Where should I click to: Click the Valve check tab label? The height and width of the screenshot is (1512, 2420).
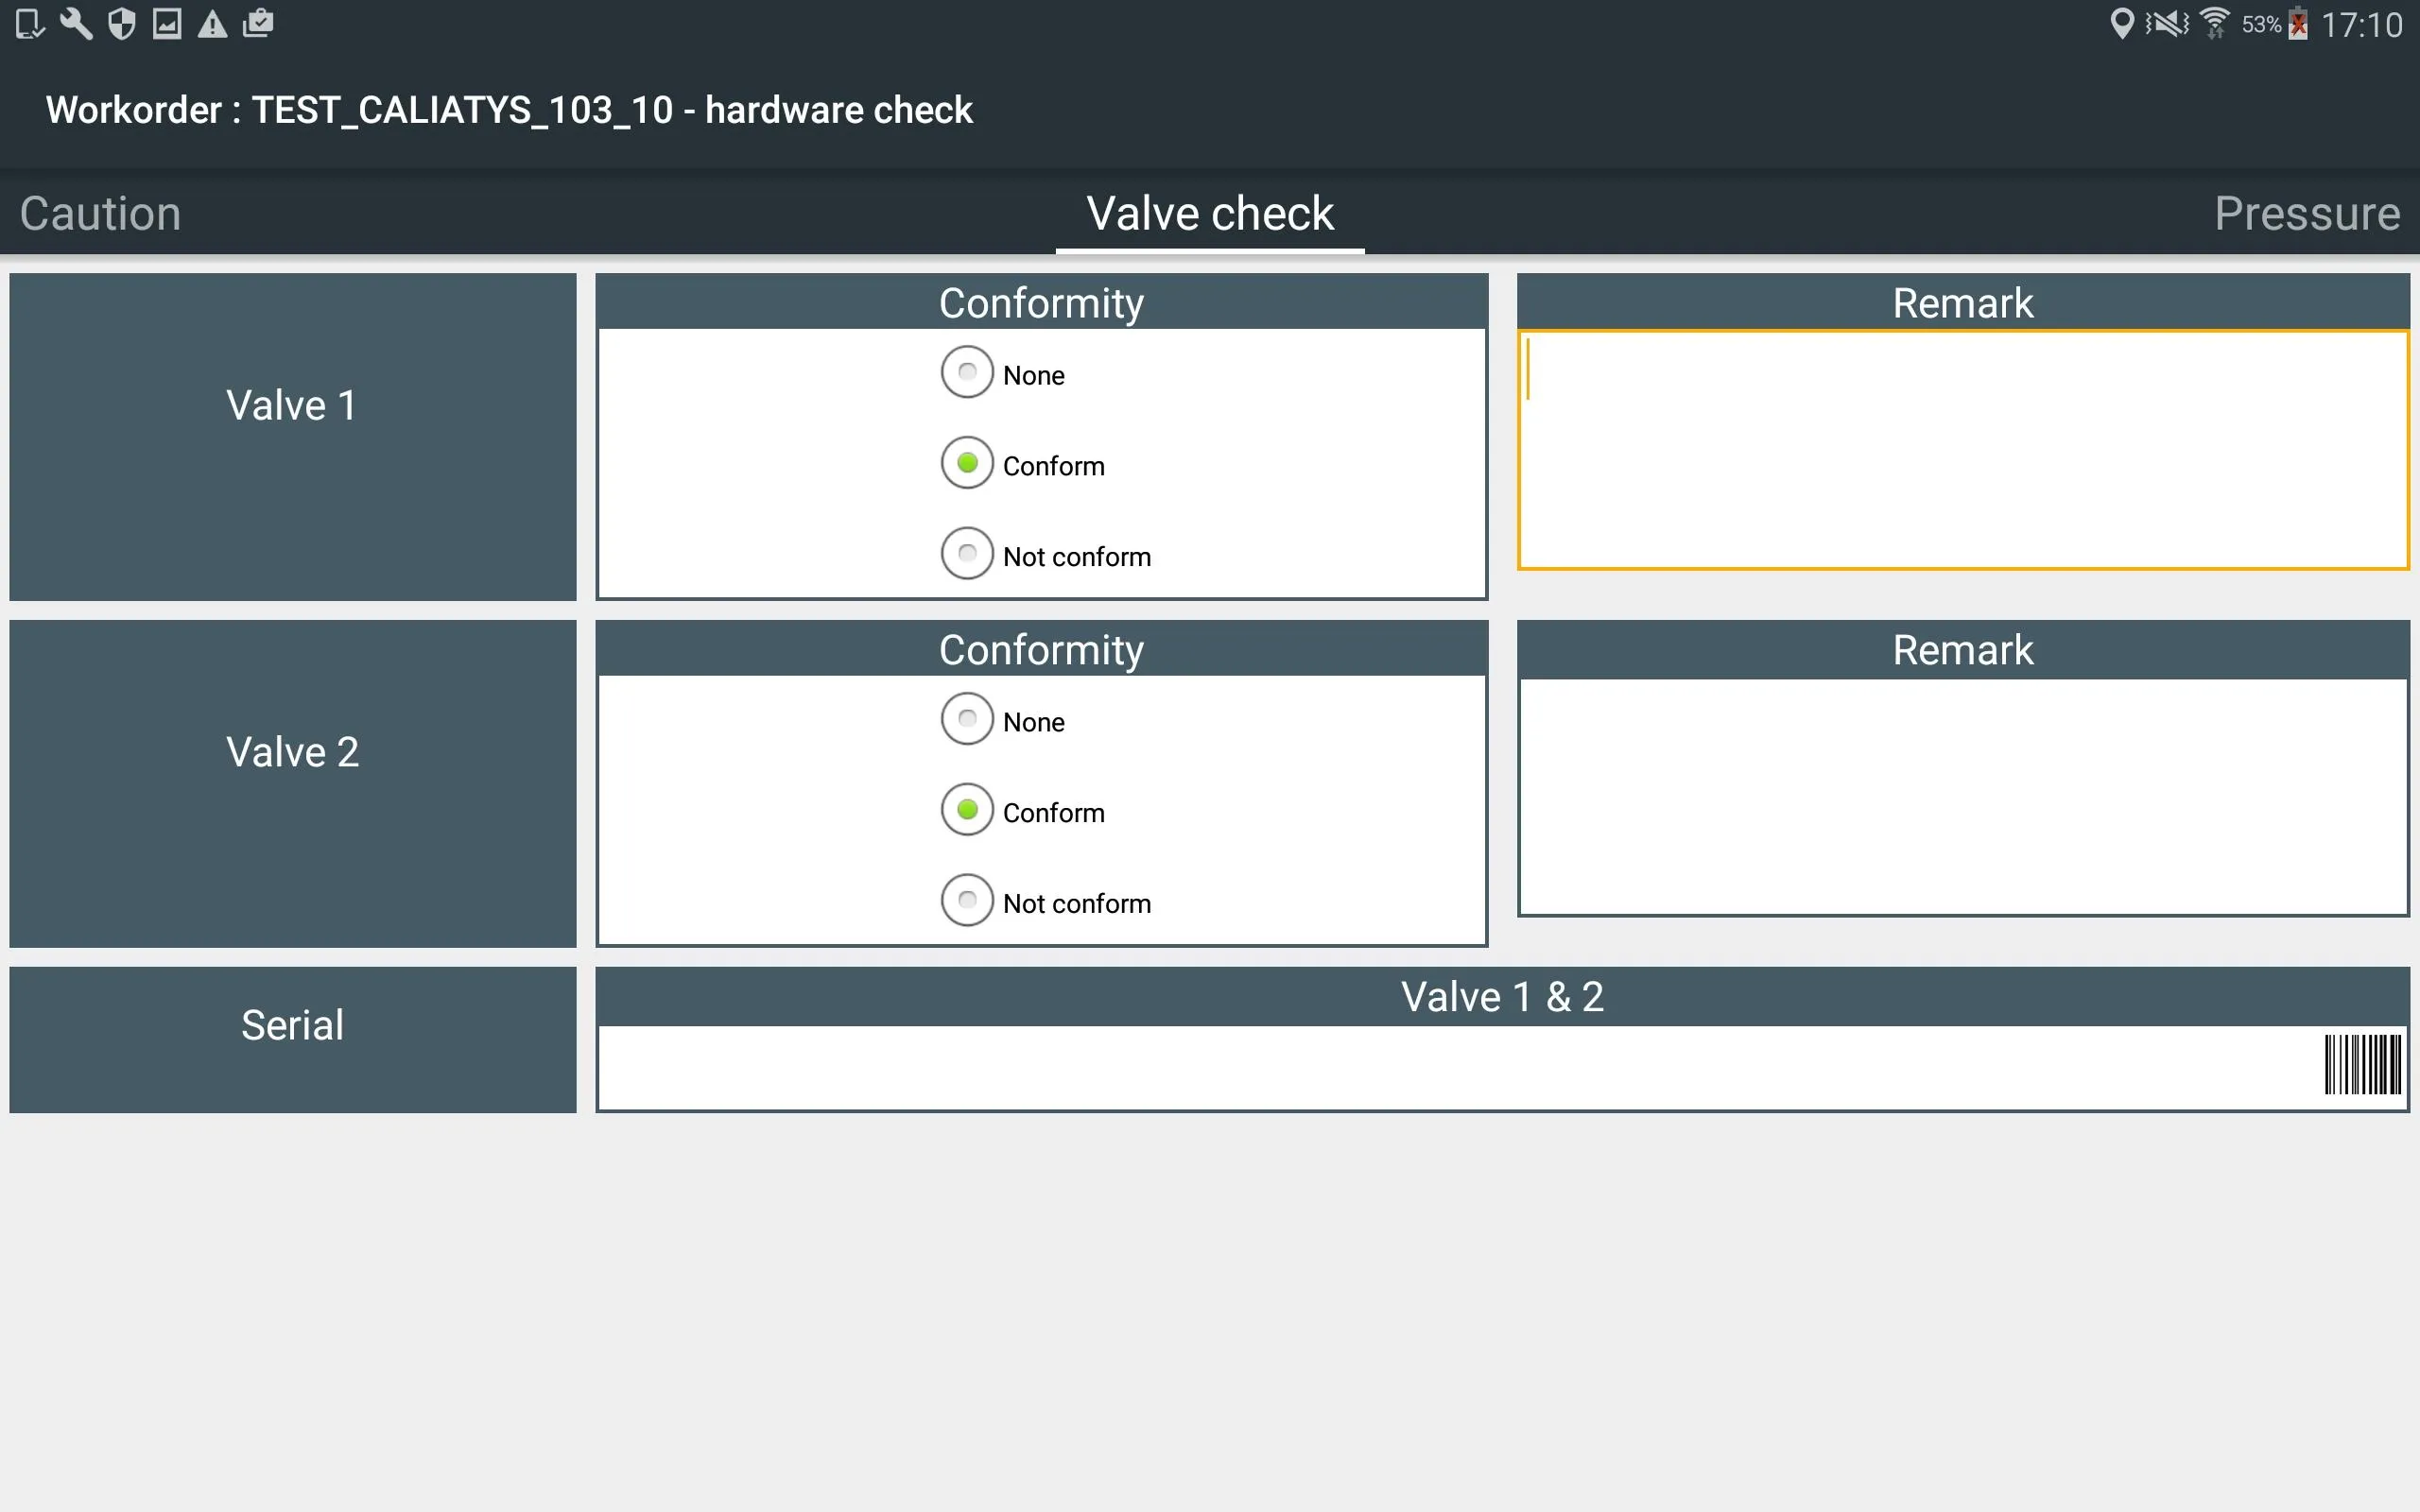pyautogui.click(x=1209, y=213)
